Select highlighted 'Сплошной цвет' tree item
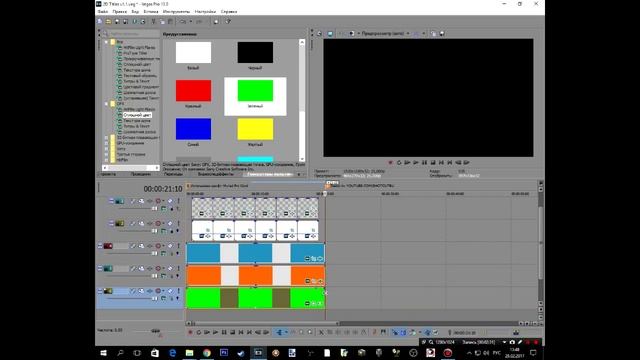The image size is (640, 360). [x=137, y=115]
